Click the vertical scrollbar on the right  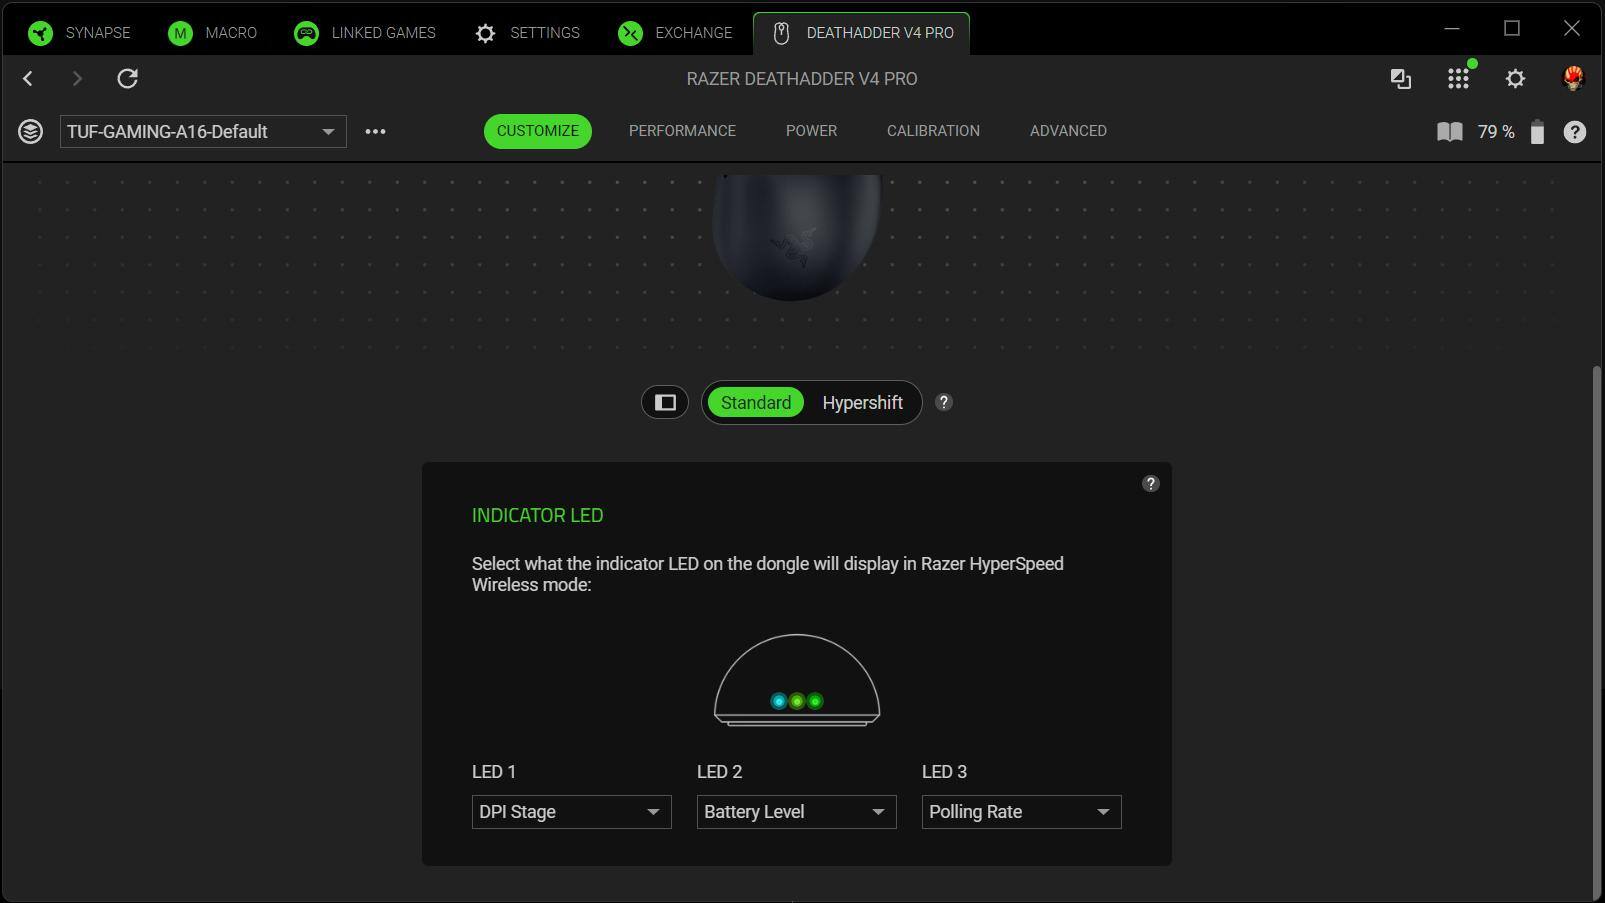click(x=1596, y=630)
